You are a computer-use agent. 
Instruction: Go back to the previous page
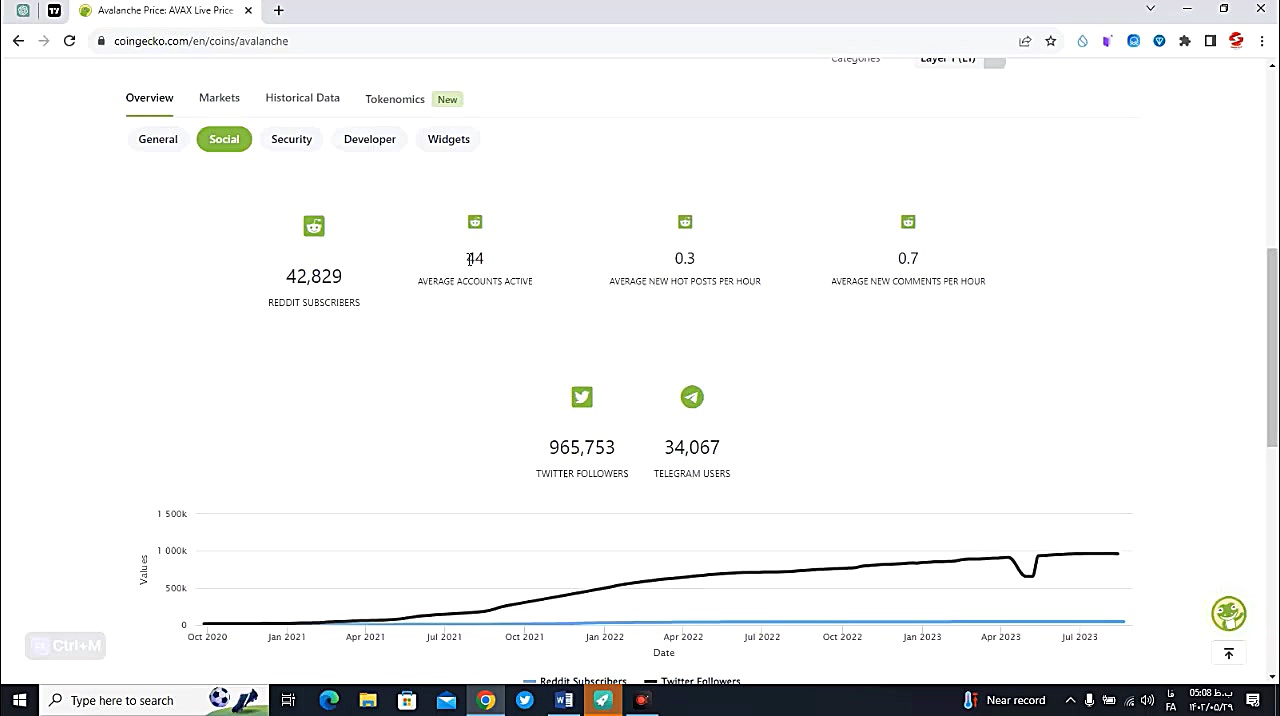click(x=18, y=41)
